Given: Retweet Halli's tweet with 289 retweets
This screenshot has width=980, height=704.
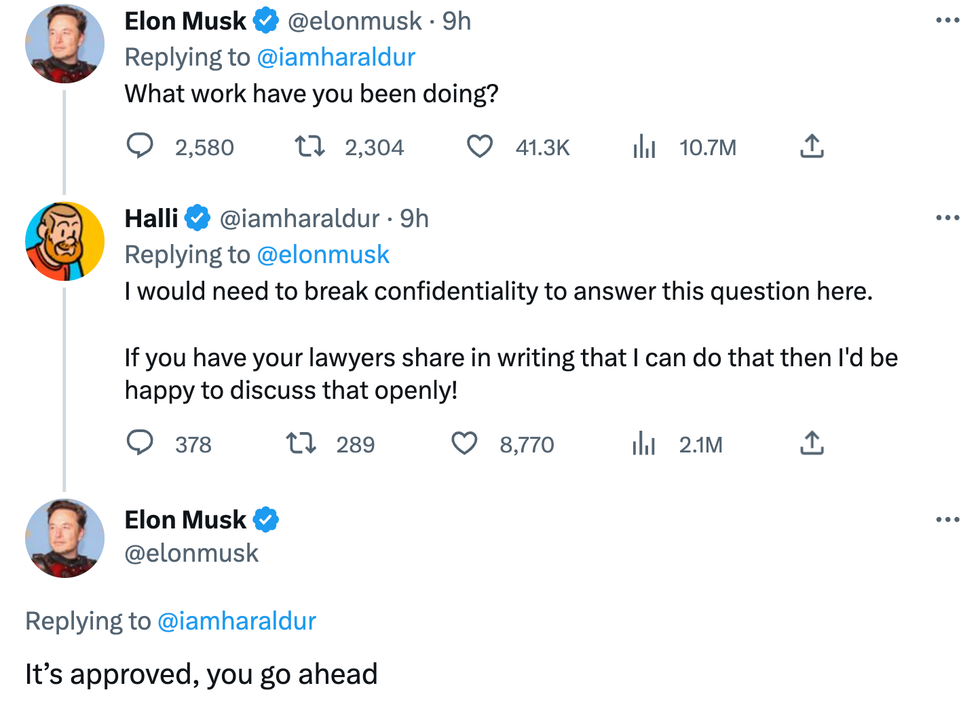Looking at the screenshot, I should coord(301,443).
